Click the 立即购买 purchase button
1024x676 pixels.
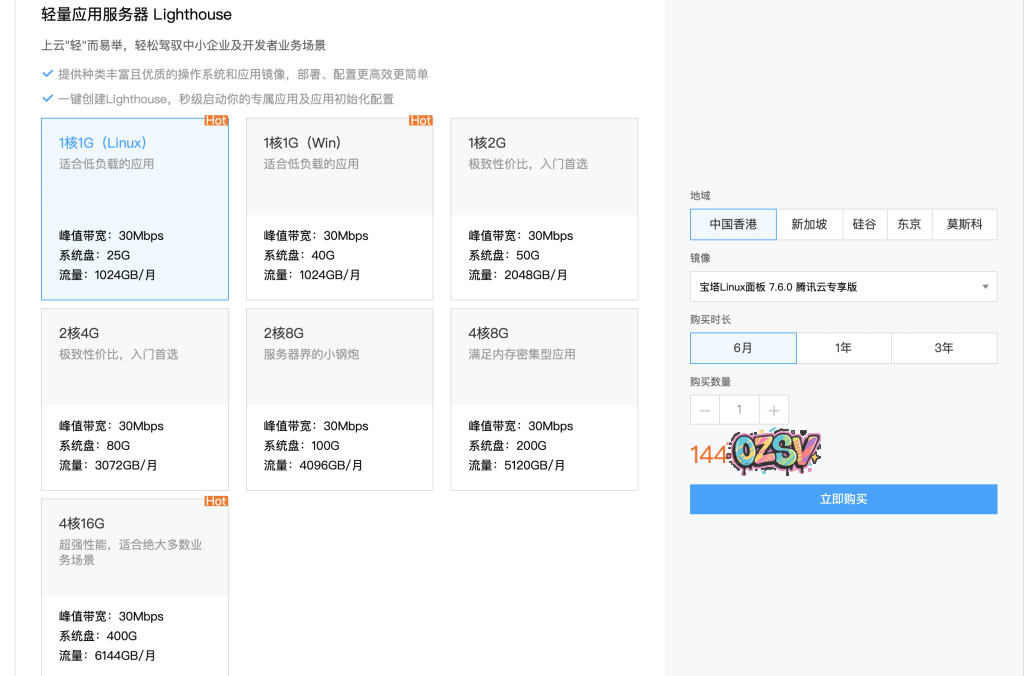coord(843,499)
